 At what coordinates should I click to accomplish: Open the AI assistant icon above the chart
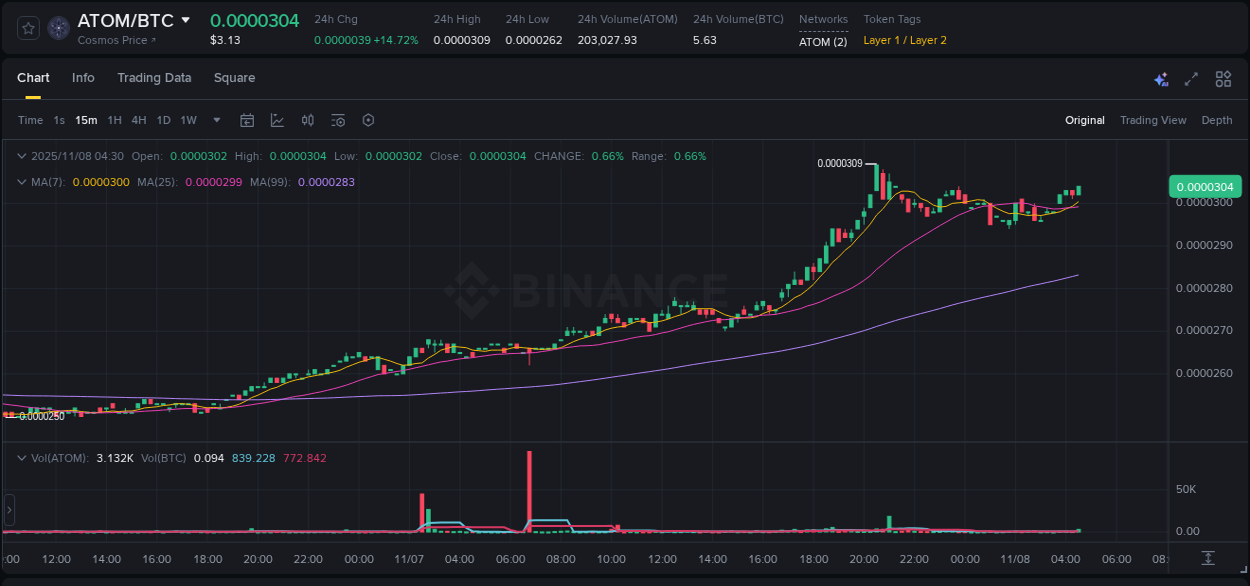click(1161, 78)
